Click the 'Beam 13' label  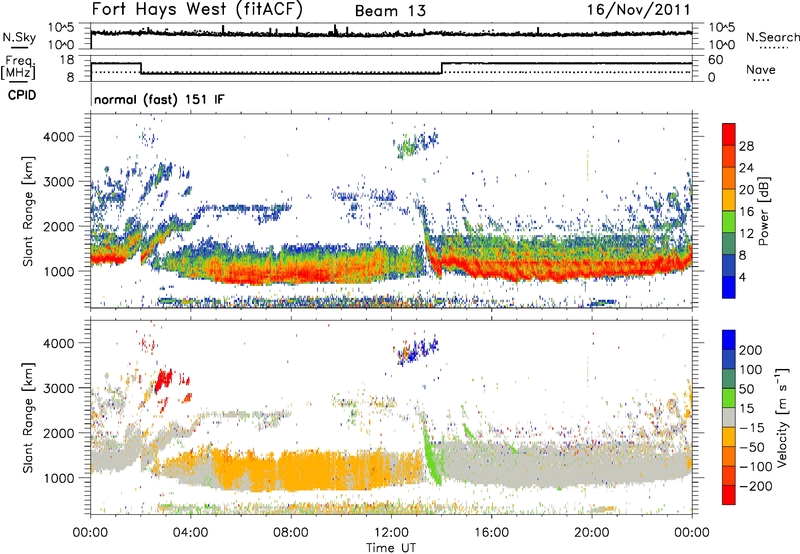[x=390, y=11]
